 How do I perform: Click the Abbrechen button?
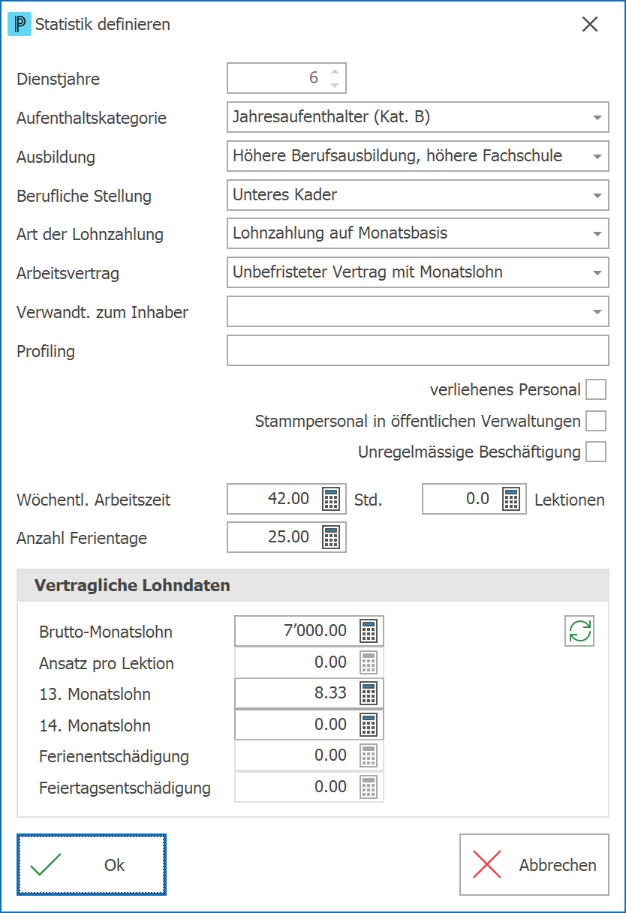534,865
